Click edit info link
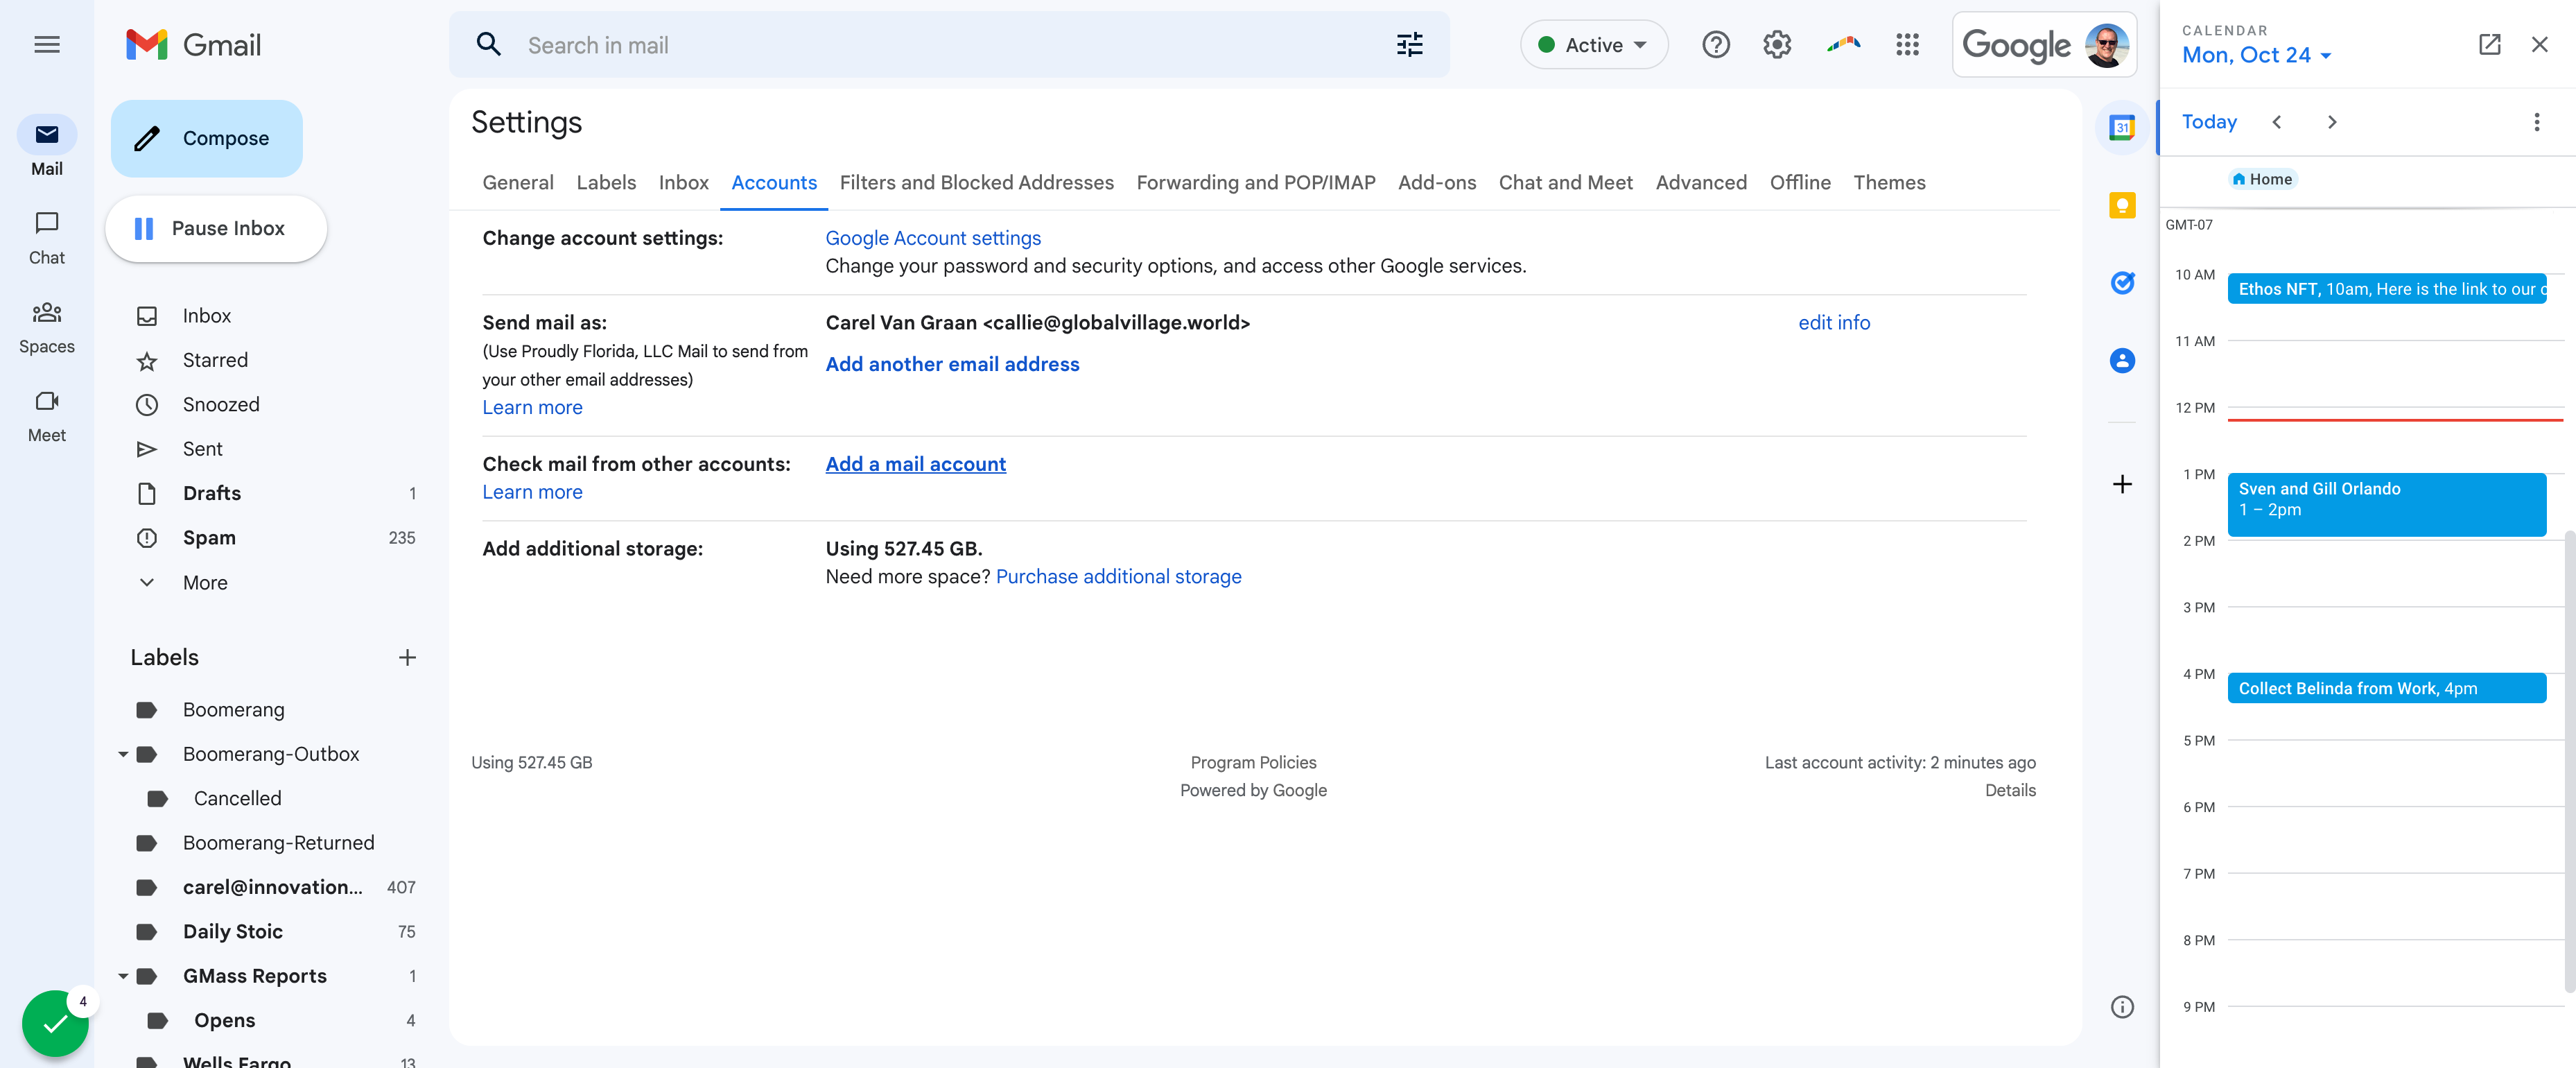Image resolution: width=2576 pixels, height=1068 pixels. click(x=1833, y=323)
